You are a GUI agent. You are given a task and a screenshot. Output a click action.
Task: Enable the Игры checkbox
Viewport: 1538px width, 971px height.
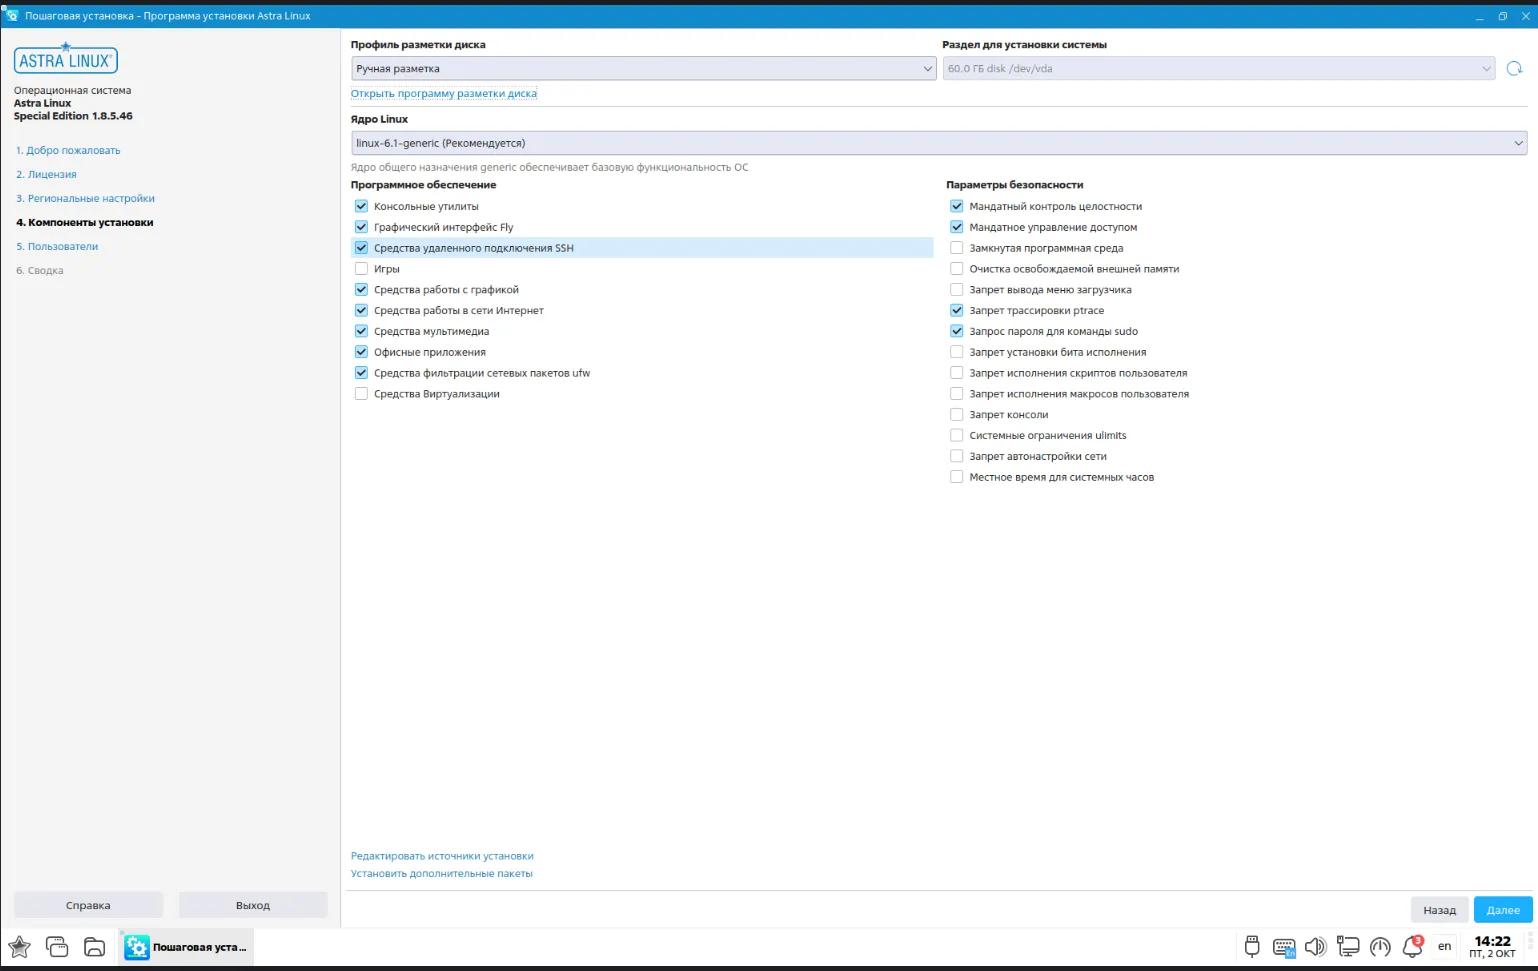pos(361,268)
